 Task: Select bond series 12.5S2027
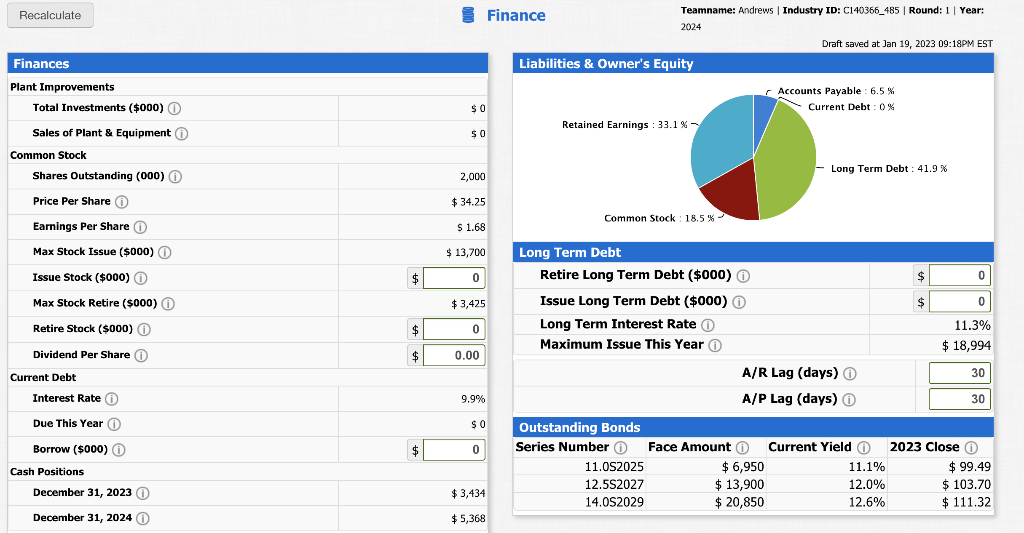pos(614,484)
